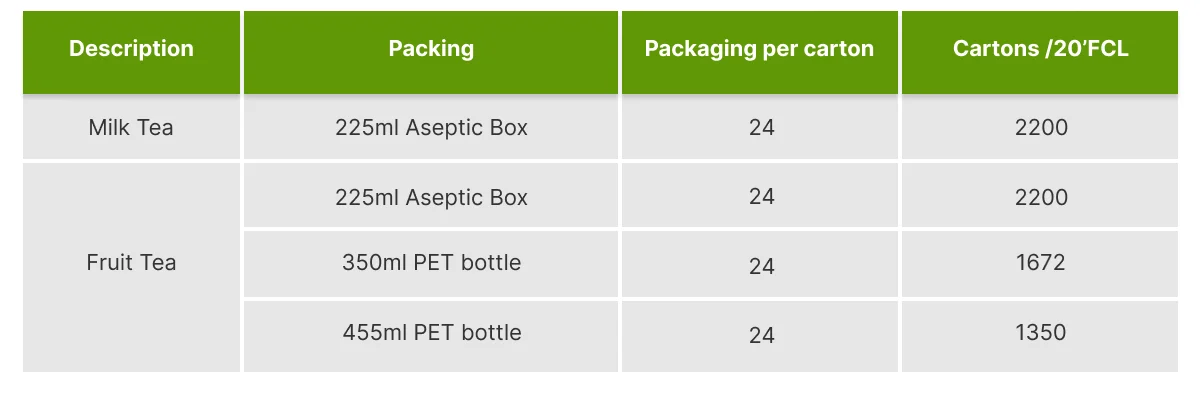Click the 350ml PET bottle cell
Screen dimensions: 1200x407
pos(431,263)
